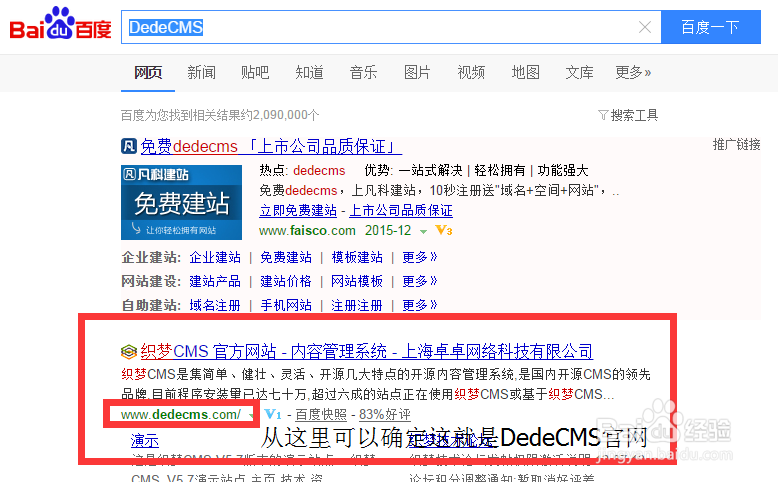Open the 视频 tab
Image resolution: width=778 pixels, height=482 pixels.
click(x=471, y=72)
